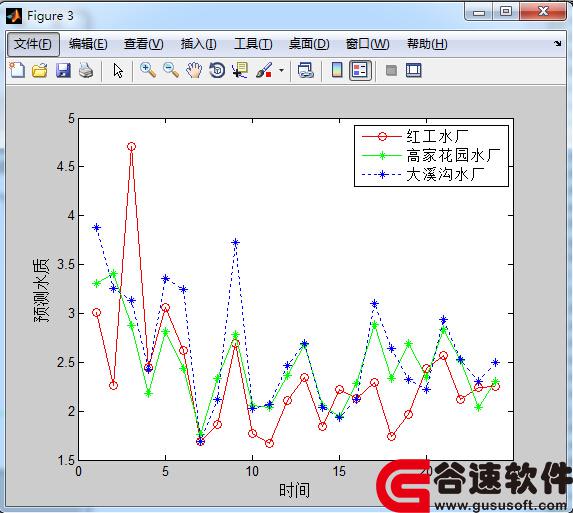Screen dimensions: 573x513
Task: Toggle the Insert Legend toolbar button
Action: (x=360, y=71)
